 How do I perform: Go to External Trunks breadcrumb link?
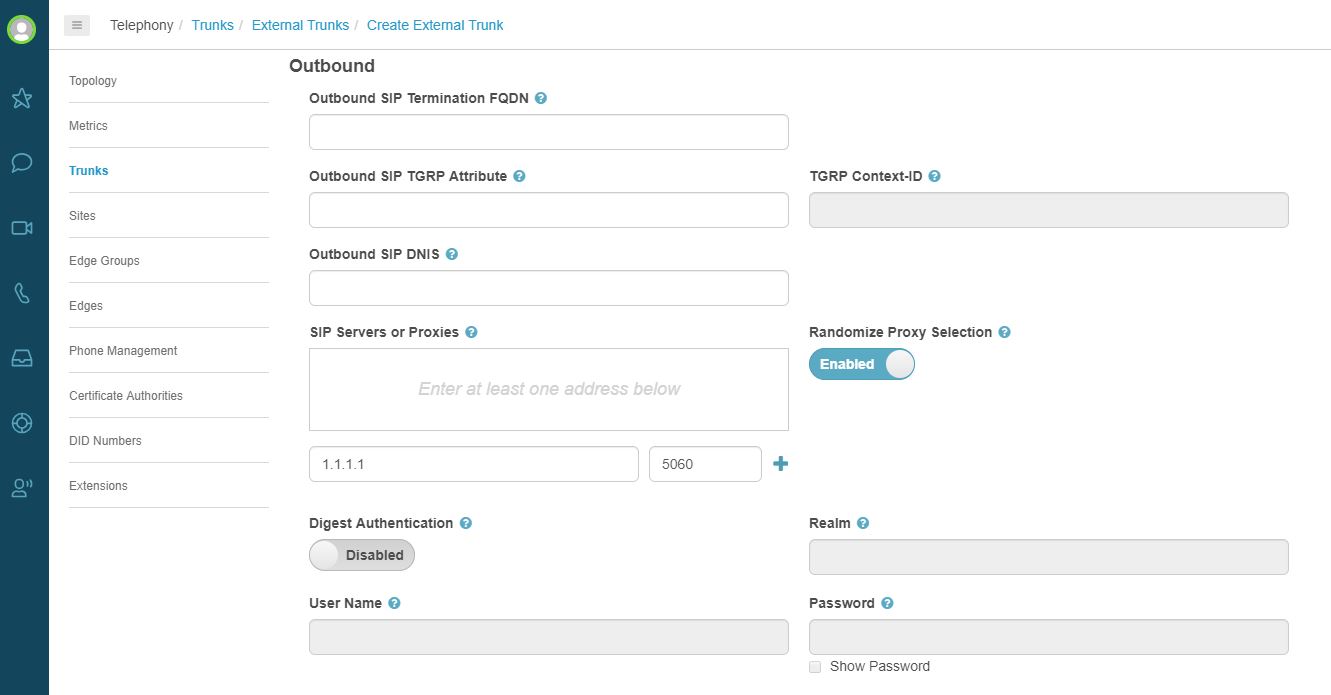[300, 25]
